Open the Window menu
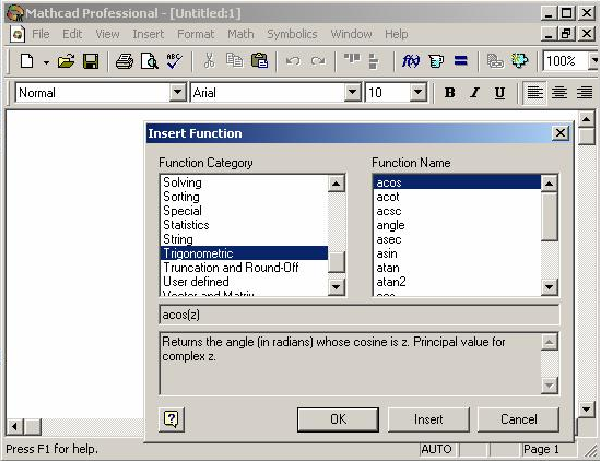Image resolution: width=600 pixels, height=461 pixels. (x=351, y=34)
